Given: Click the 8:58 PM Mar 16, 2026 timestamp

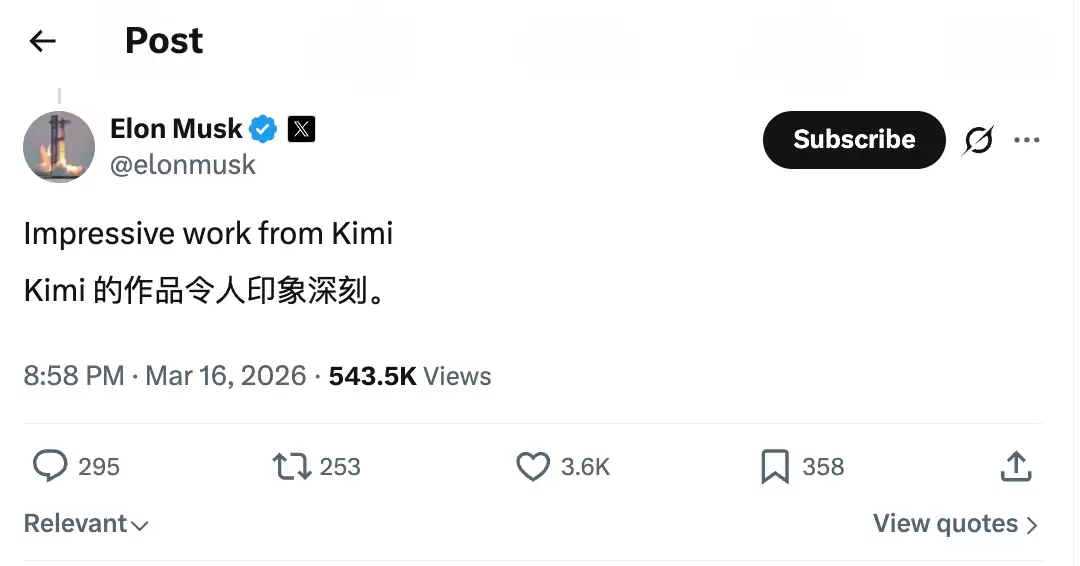Looking at the screenshot, I should (165, 376).
